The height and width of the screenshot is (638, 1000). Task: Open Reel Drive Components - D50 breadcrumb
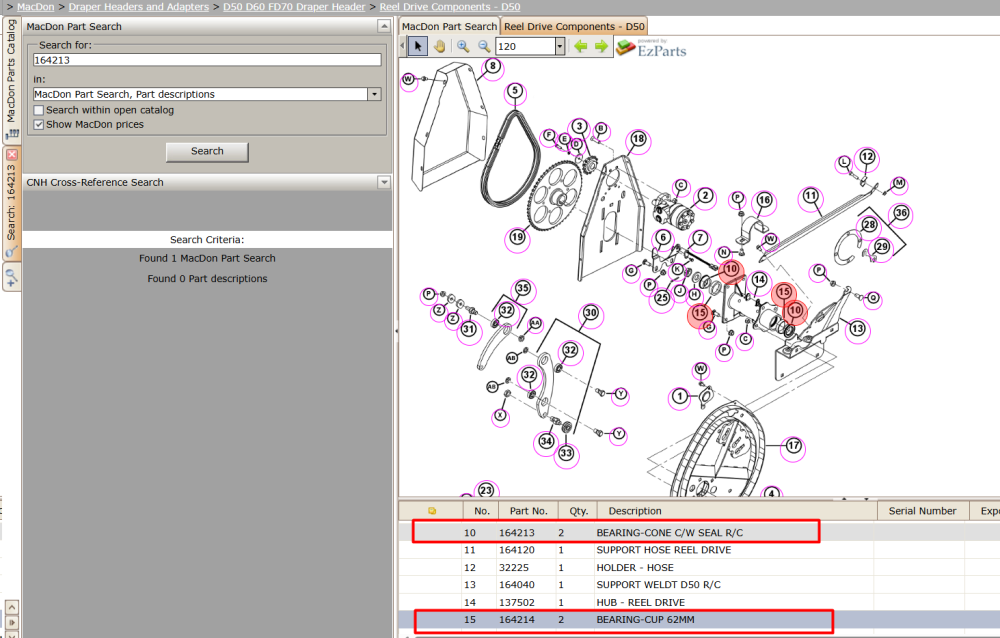pyautogui.click(x=450, y=6)
